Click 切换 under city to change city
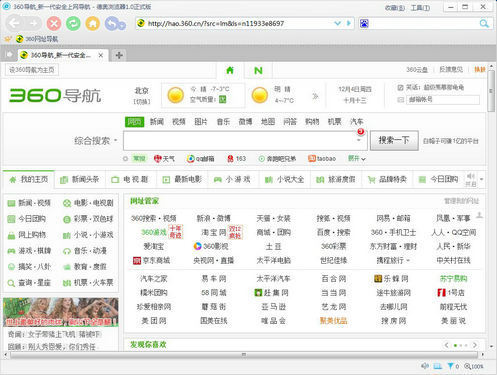Screen dimensions: 497x375 tap(142, 101)
